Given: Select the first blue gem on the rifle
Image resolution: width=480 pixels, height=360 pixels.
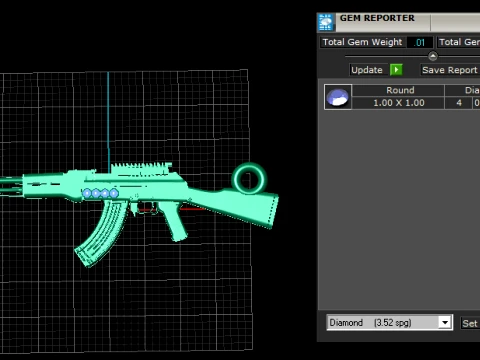Looking at the screenshot, I should [87, 193].
